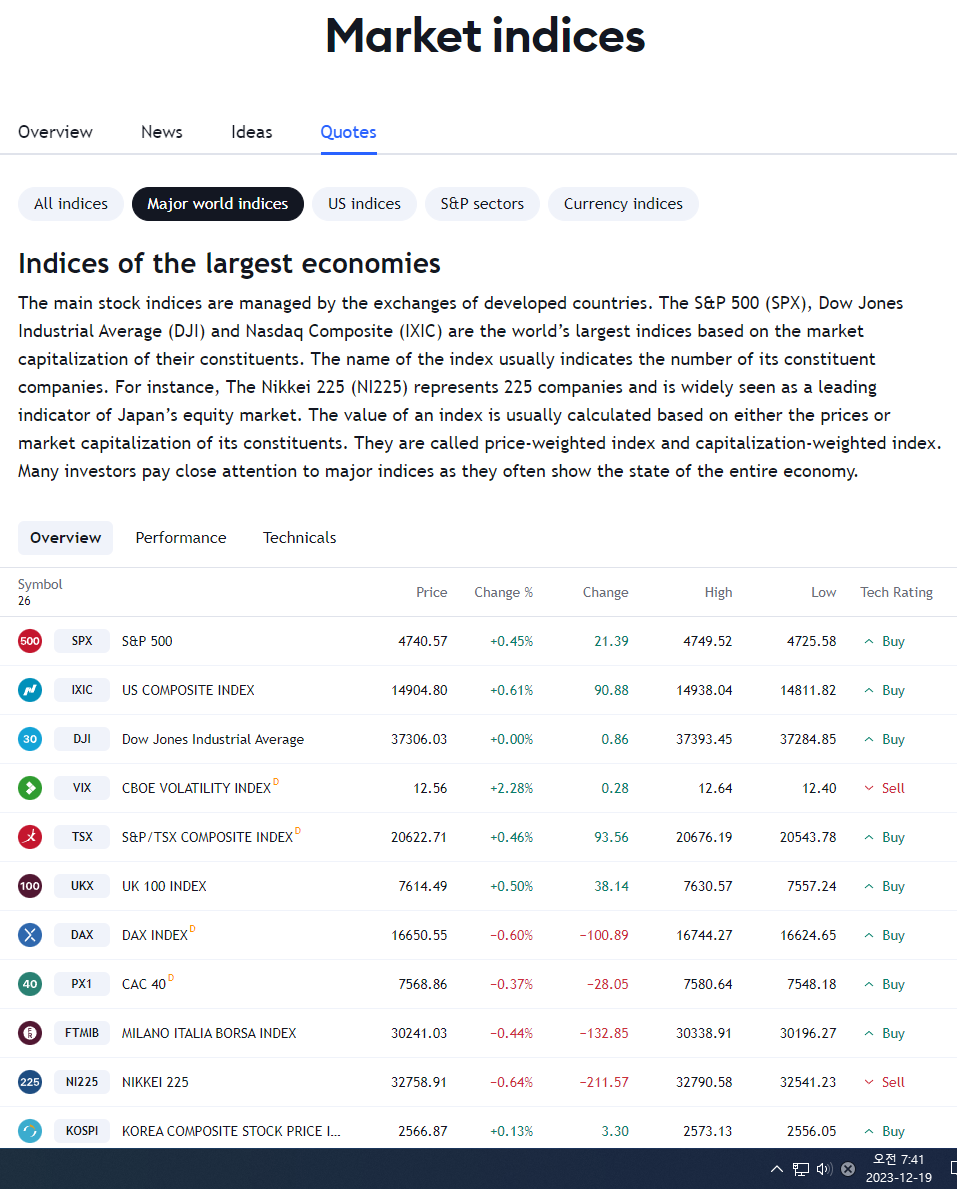Open the KOSPI ticker badge
Screen dimensions: 957x1189
pos(82,1131)
